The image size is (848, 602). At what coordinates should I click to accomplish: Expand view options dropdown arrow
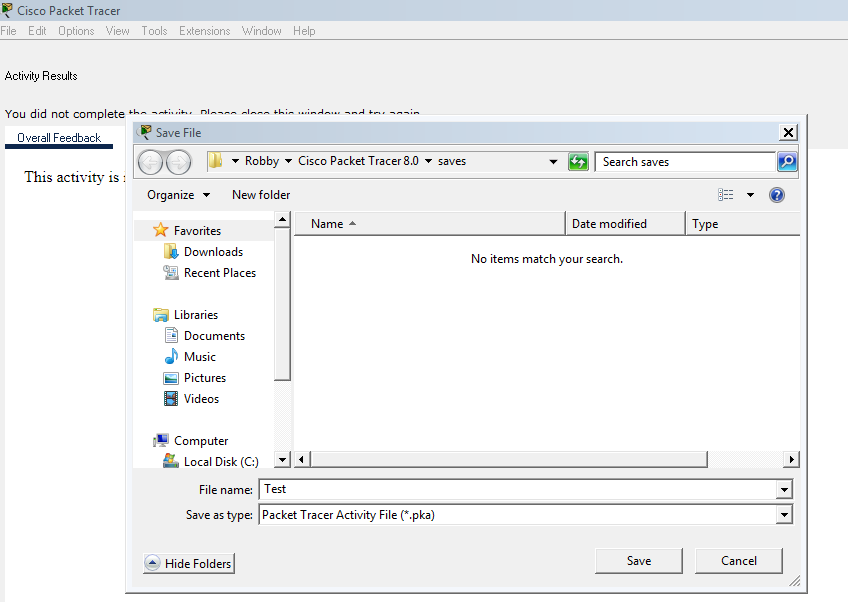point(750,195)
